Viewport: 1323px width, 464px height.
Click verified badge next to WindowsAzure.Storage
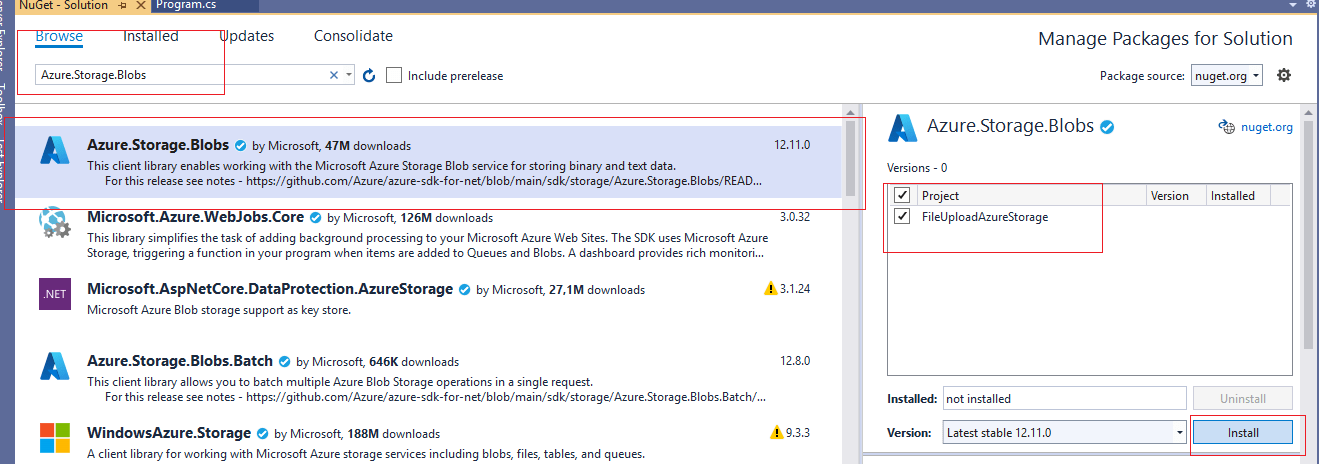pyautogui.click(x=262, y=433)
